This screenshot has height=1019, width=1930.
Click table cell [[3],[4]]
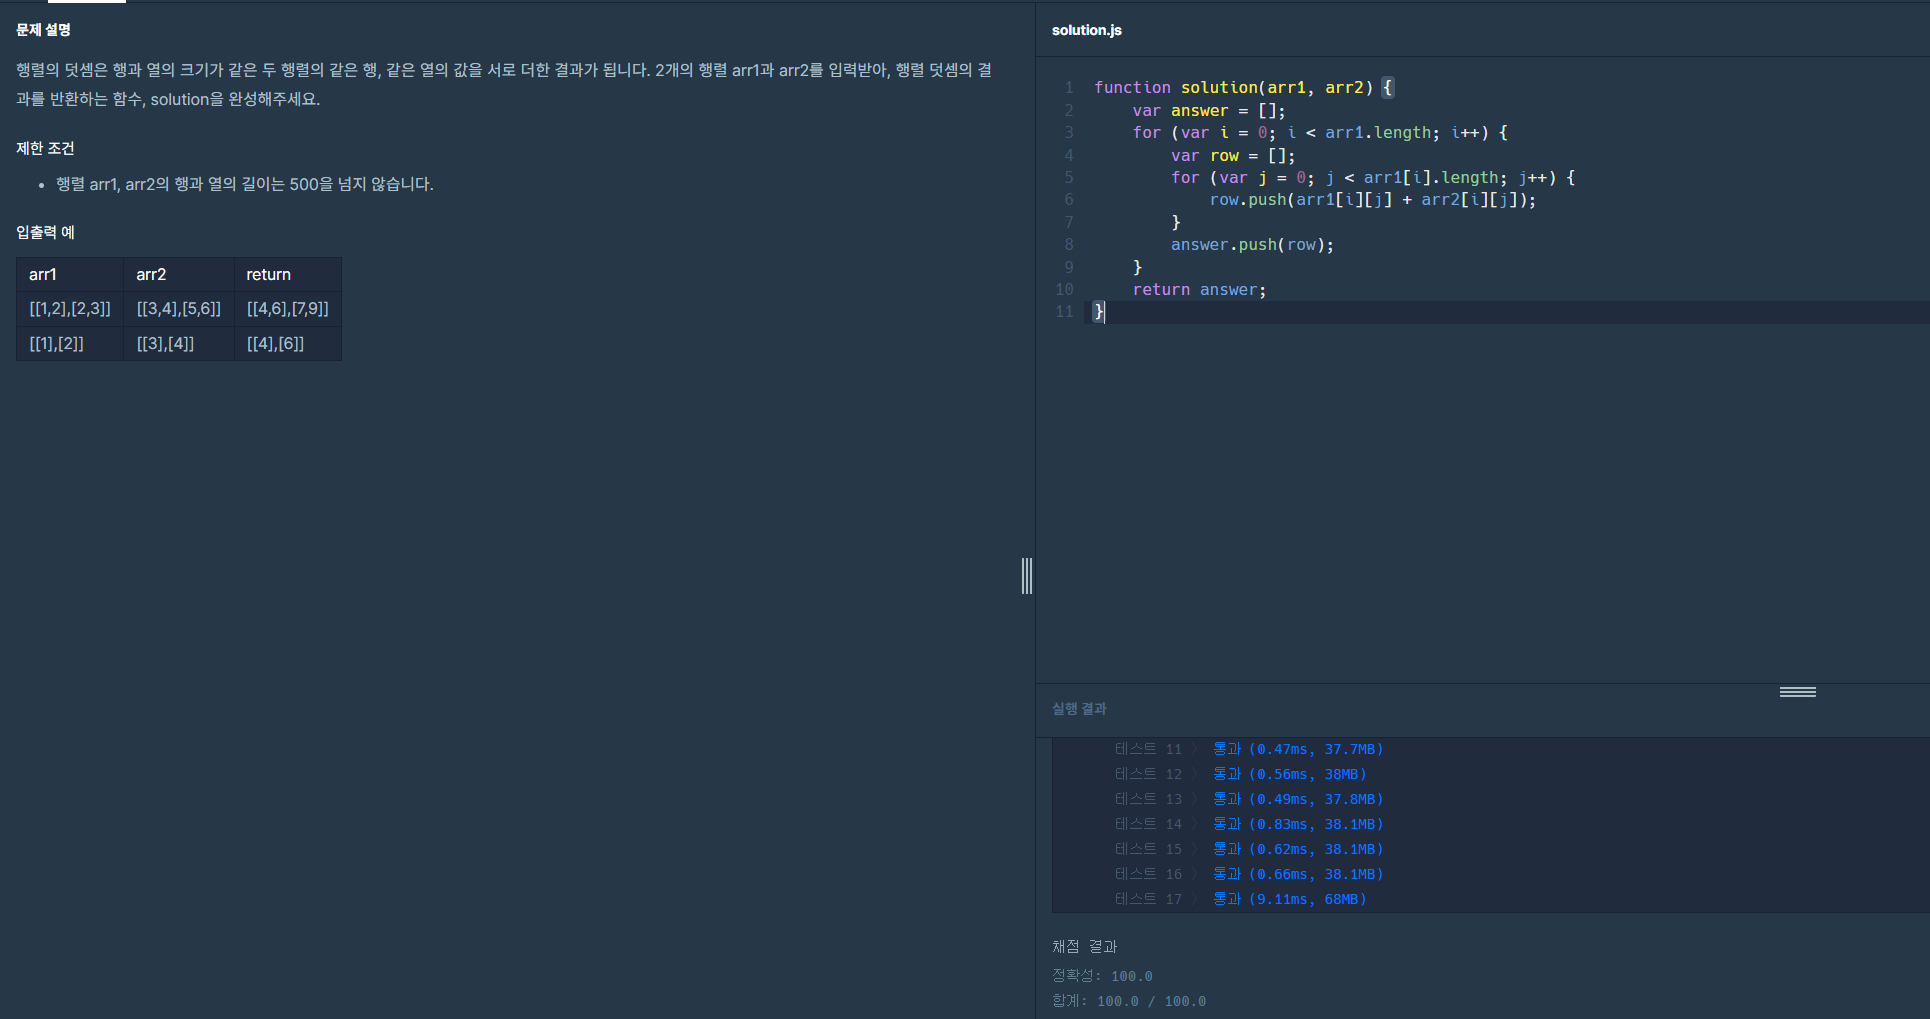pyautogui.click(x=179, y=343)
